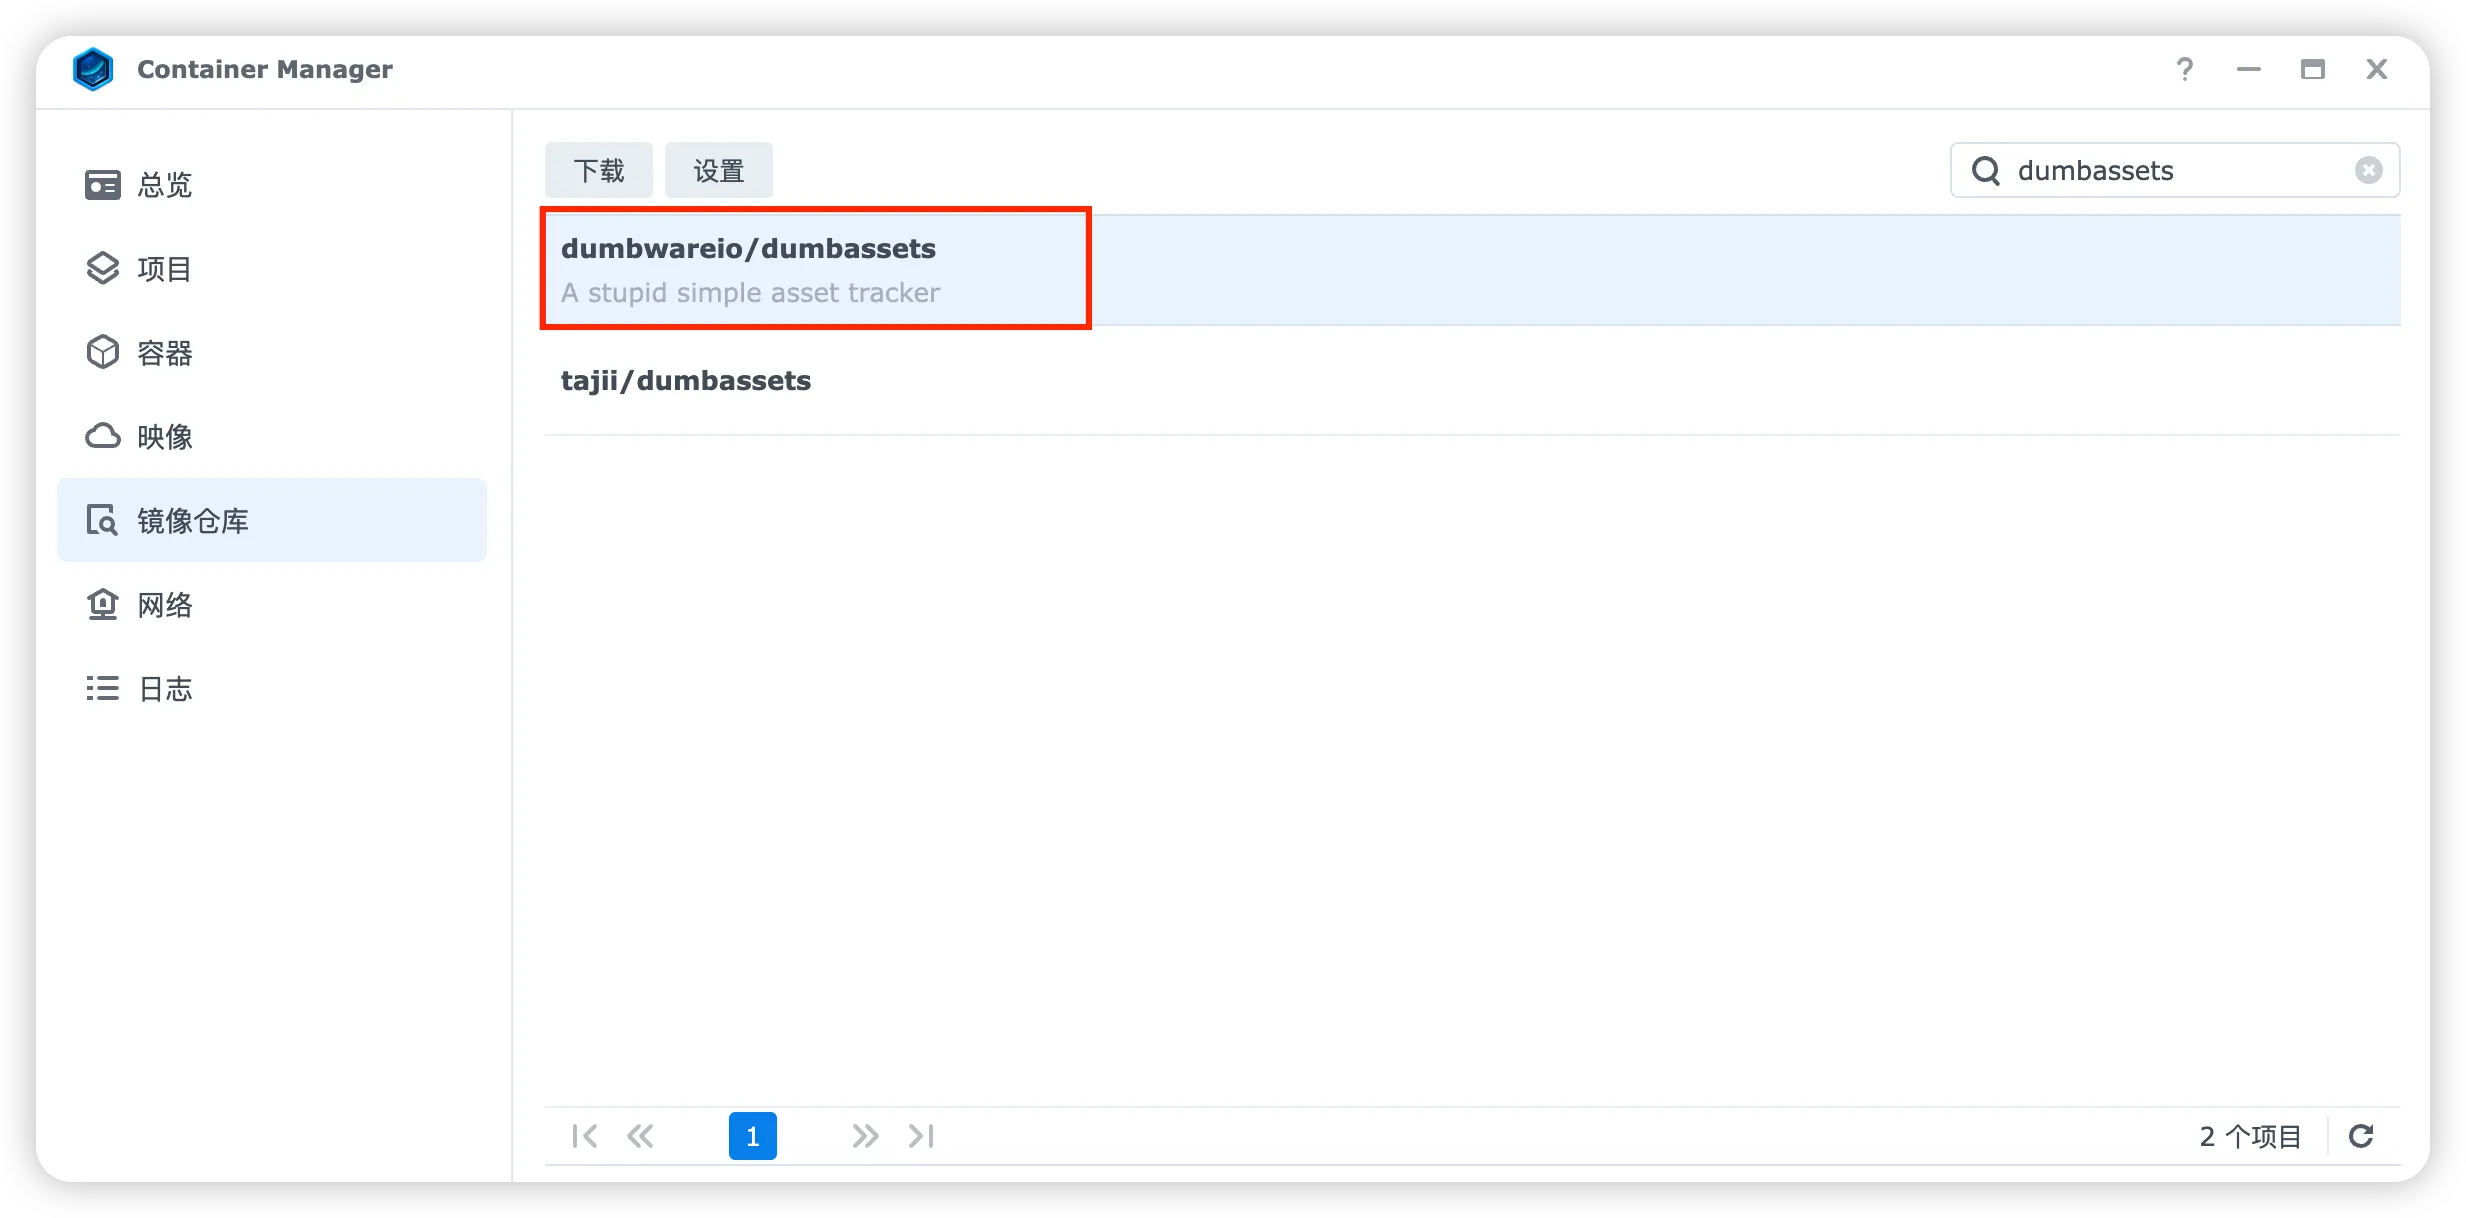Screen dimensions: 2466x1218
Task: Click the Container Manager app logo
Action: coord(93,69)
